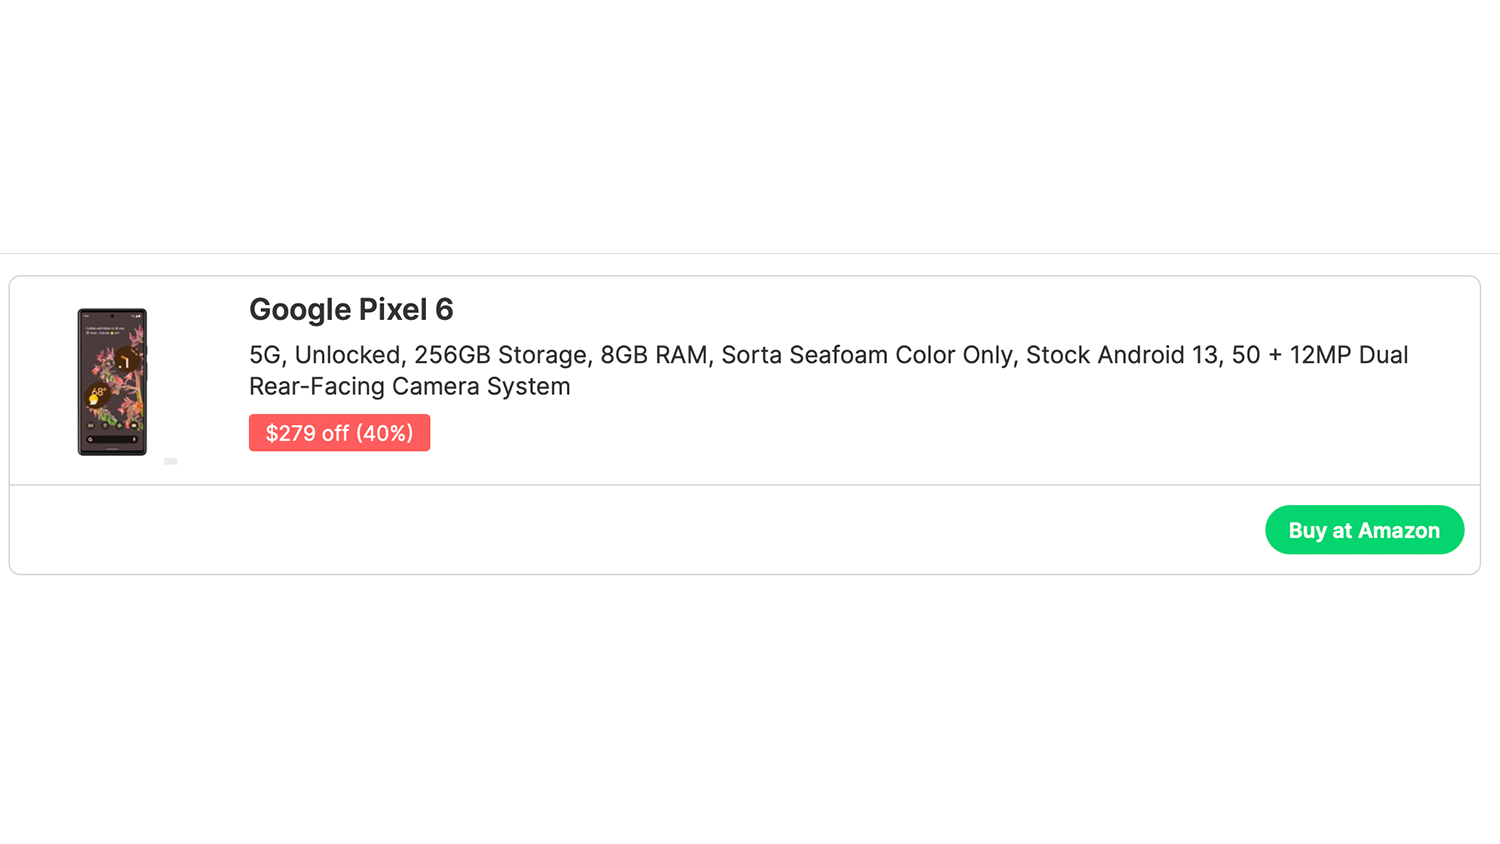The width and height of the screenshot is (1500, 844).
Task: Click the "Rear-Facing Camera System" text
Action: 409,386
